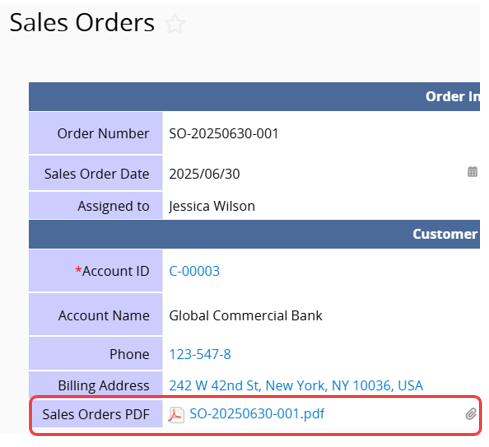This screenshot has height=447, width=489.
Task: Click the Sales Orders PDF field label
Action: tap(96, 414)
